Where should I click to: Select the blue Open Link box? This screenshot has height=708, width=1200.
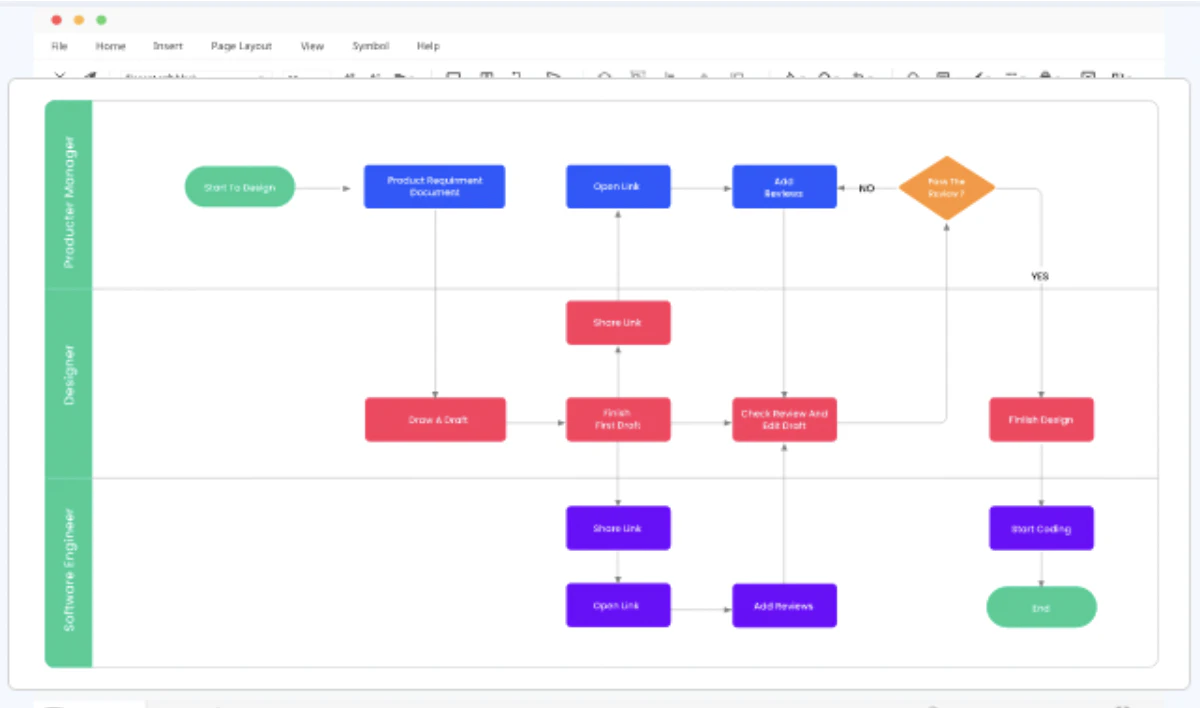(618, 187)
